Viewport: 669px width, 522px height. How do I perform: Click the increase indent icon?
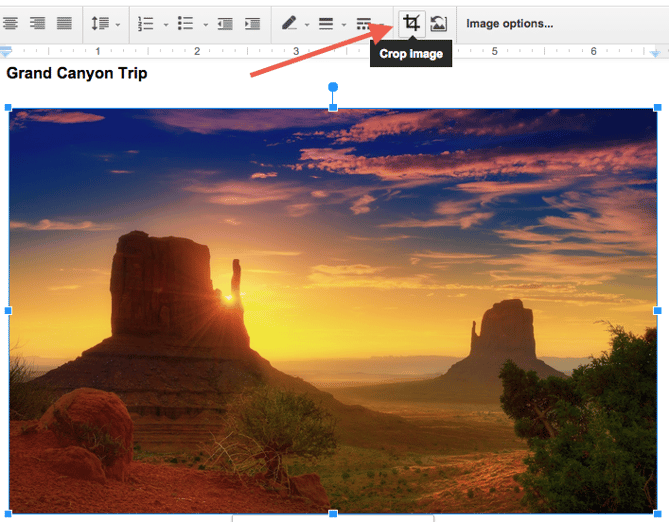(252, 23)
